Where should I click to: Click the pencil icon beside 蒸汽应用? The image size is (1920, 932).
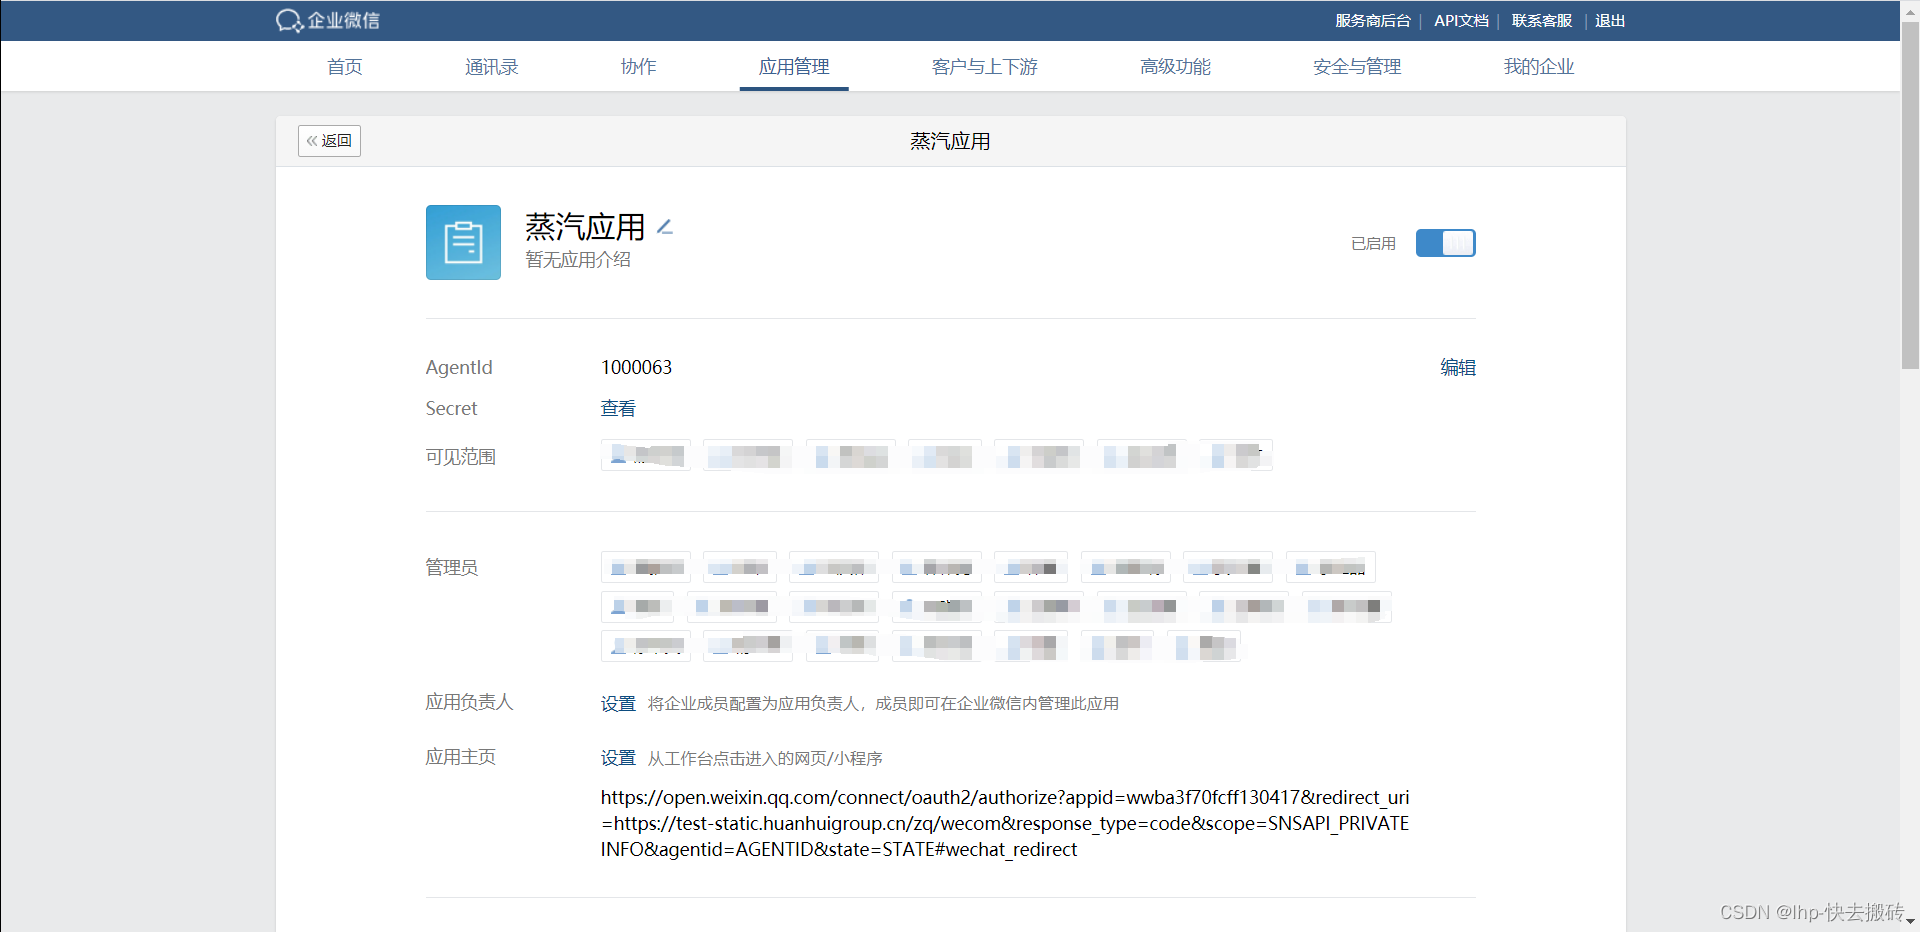tap(665, 228)
